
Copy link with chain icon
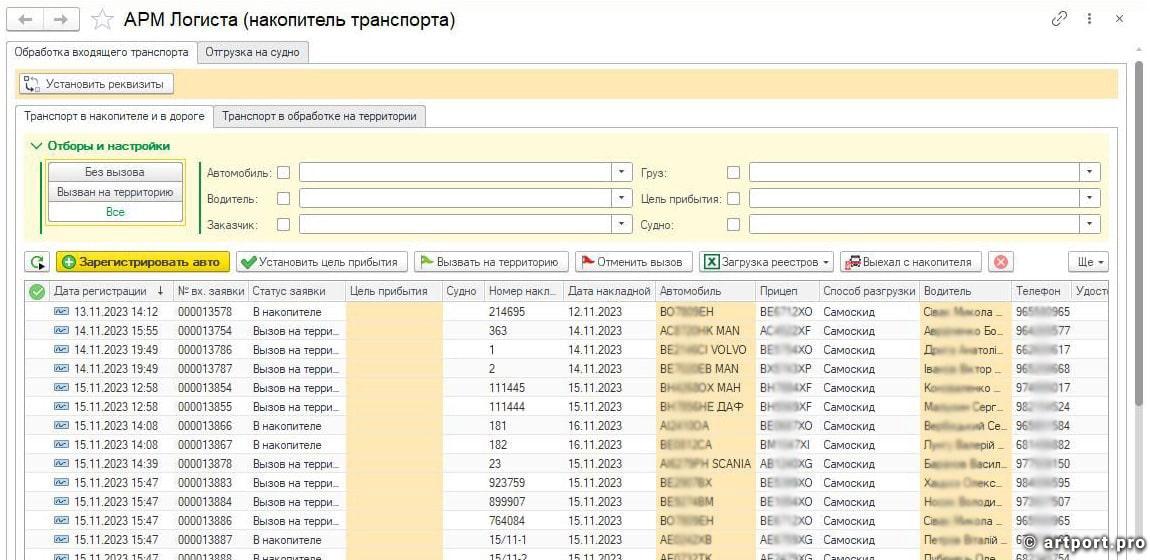(1060, 19)
